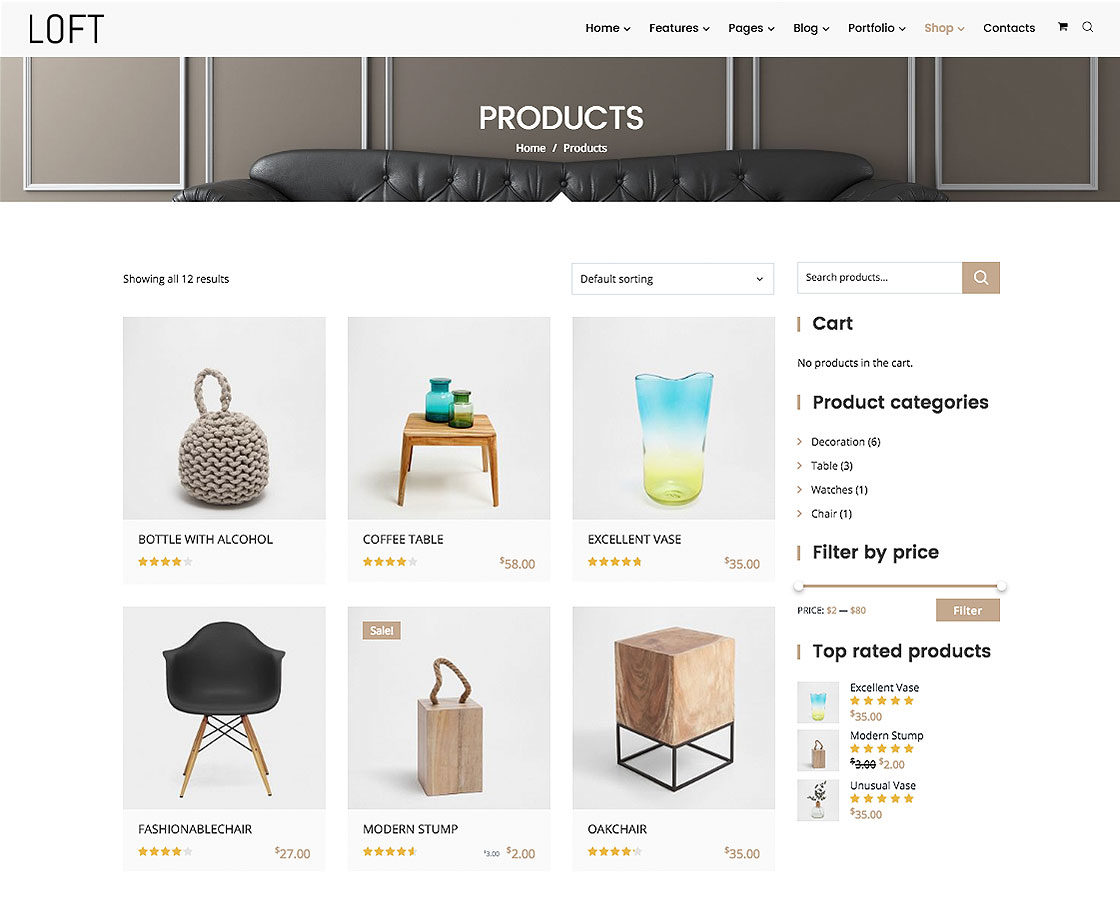
Task: Select the Watches (1) category link
Action: [839, 490]
